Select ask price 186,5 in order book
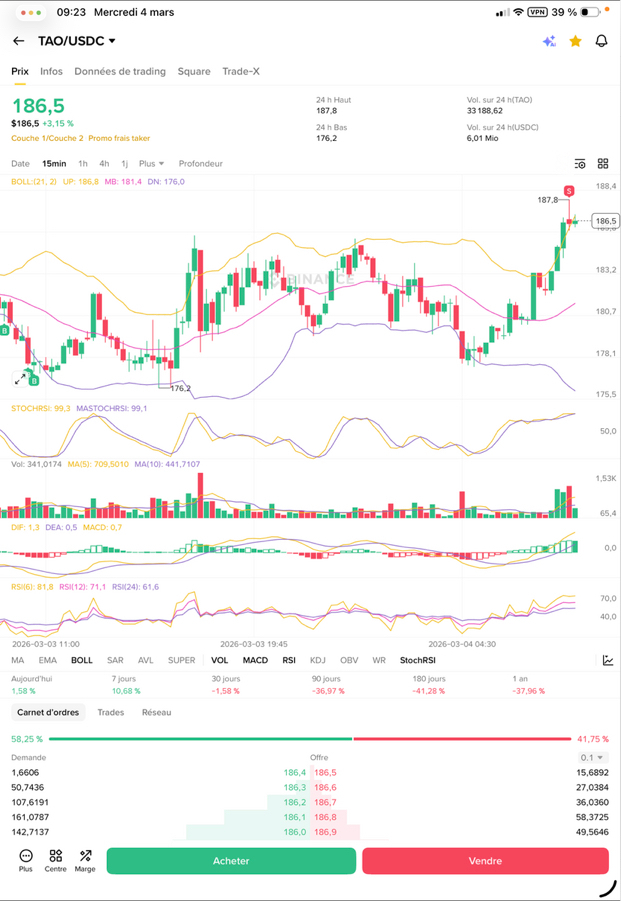This screenshot has height=901, width=621. pyautogui.click(x=326, y=773)
